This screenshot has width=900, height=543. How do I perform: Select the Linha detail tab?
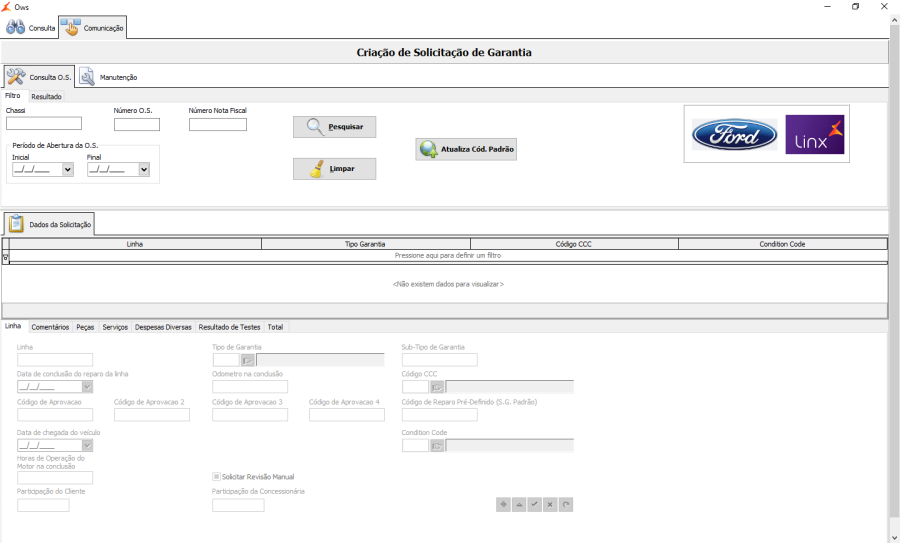point(13,326)
